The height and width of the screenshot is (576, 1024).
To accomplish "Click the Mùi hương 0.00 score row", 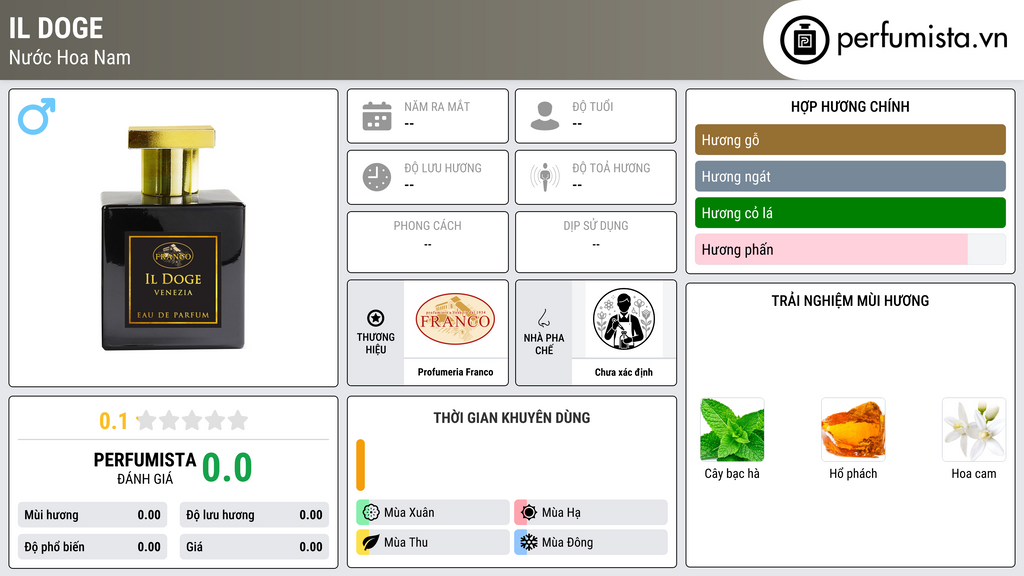I will tap(92, 515).
